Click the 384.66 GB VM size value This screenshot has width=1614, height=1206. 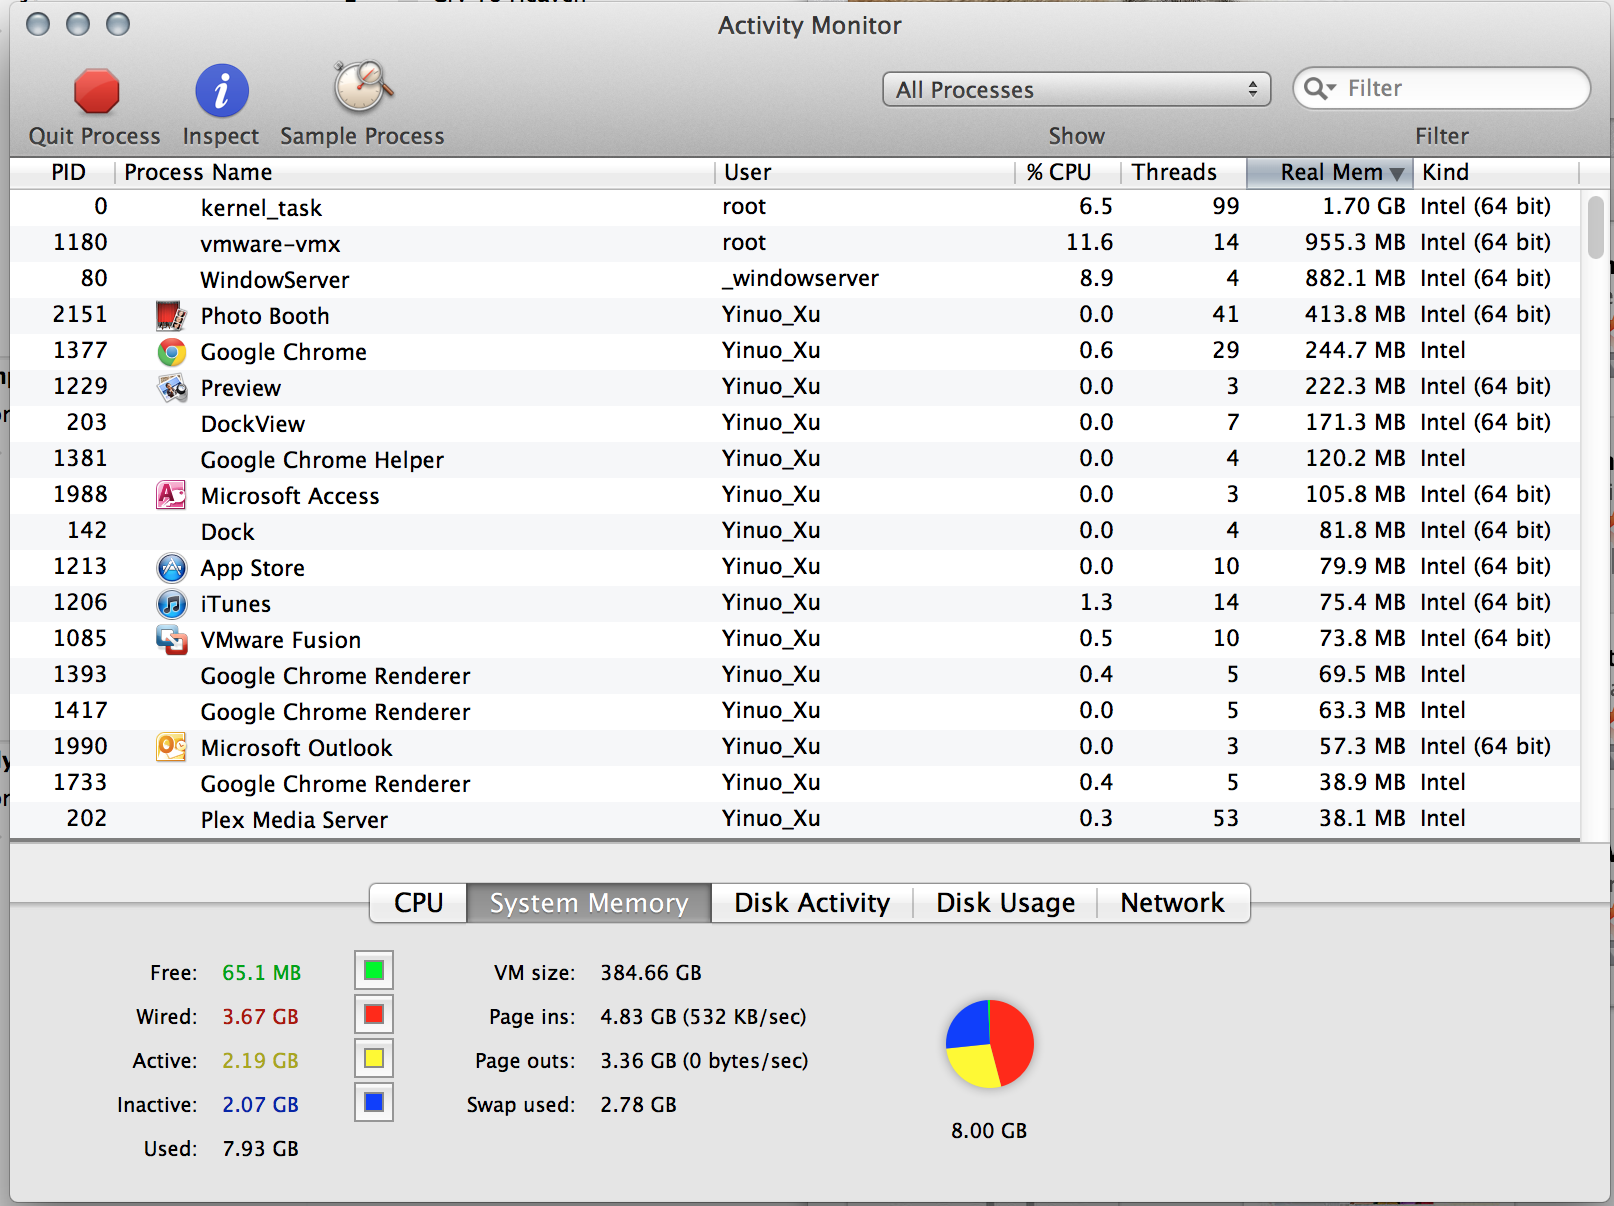click(x=651, y=972)
